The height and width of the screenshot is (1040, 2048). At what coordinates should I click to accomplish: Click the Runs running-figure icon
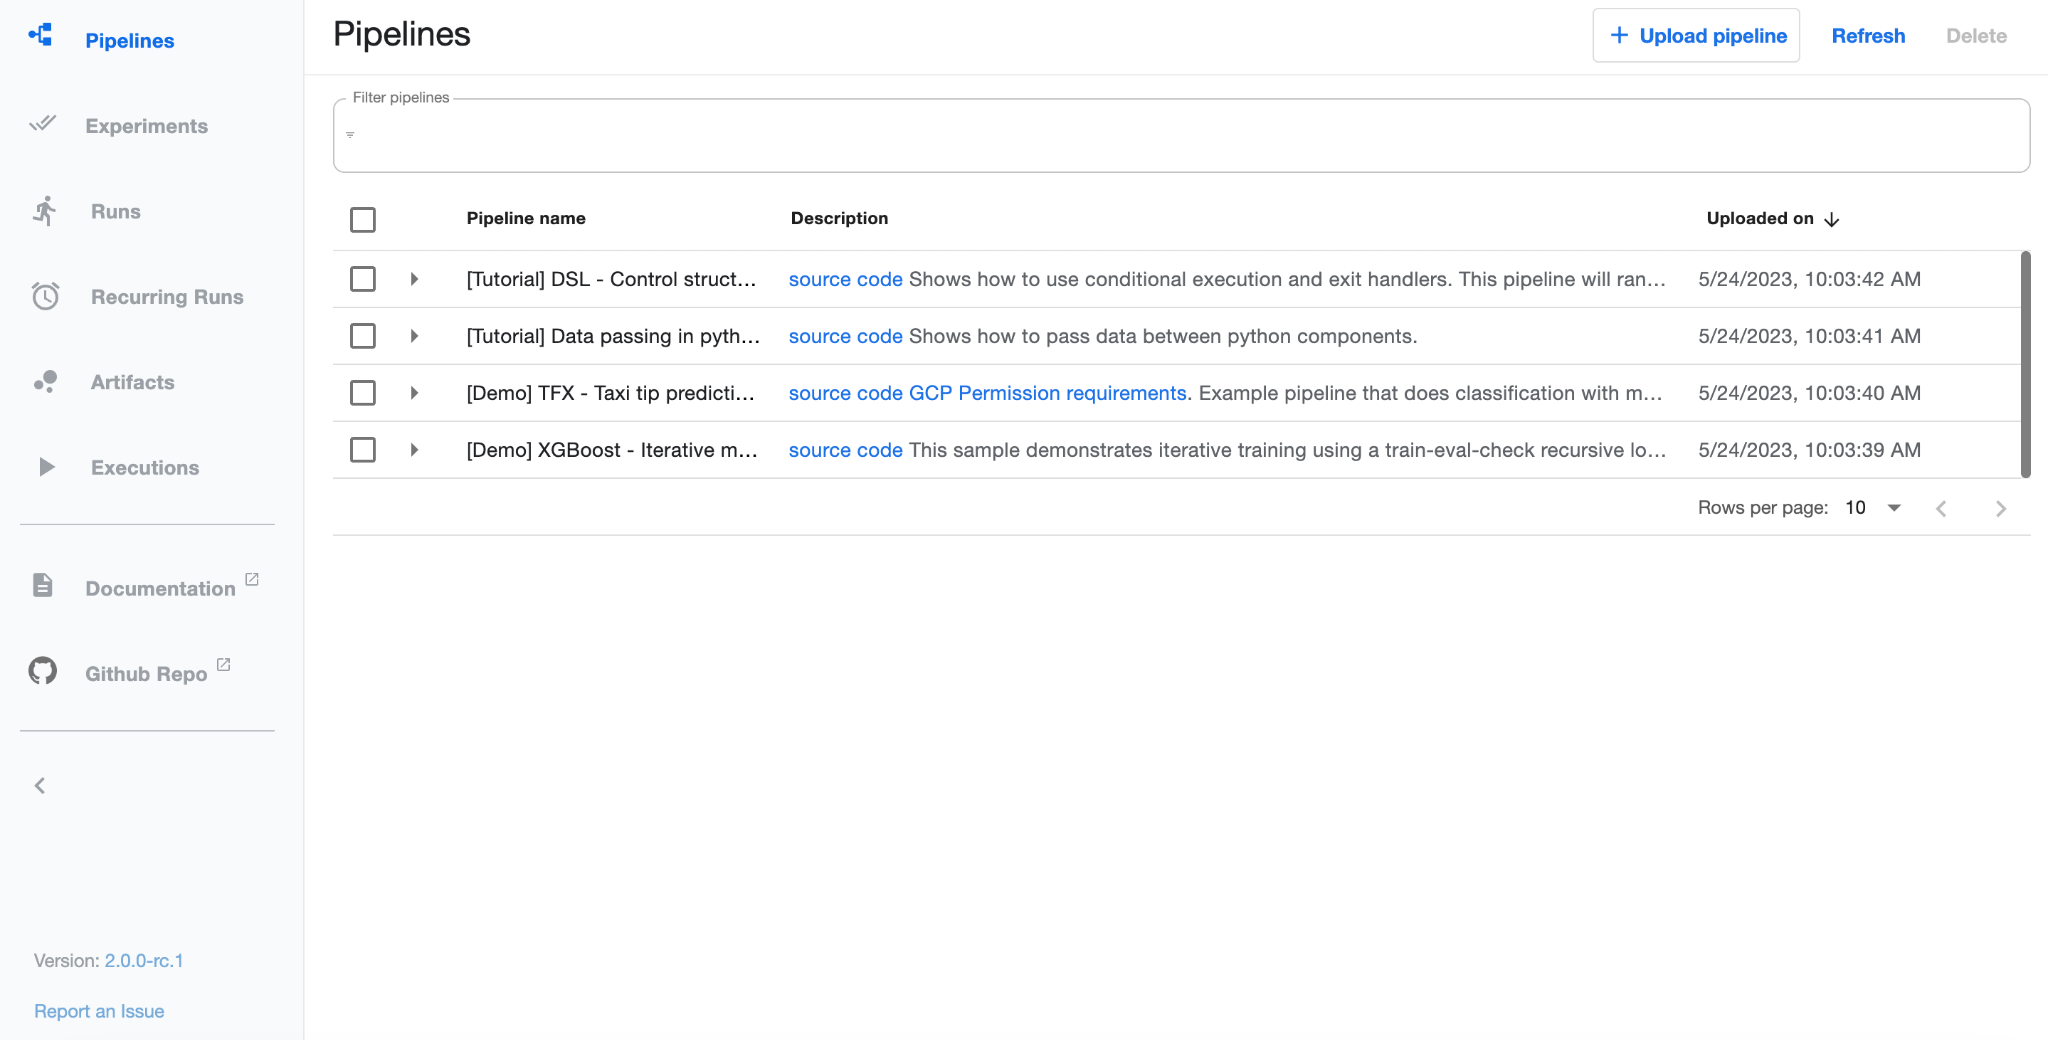pos(44,211)
